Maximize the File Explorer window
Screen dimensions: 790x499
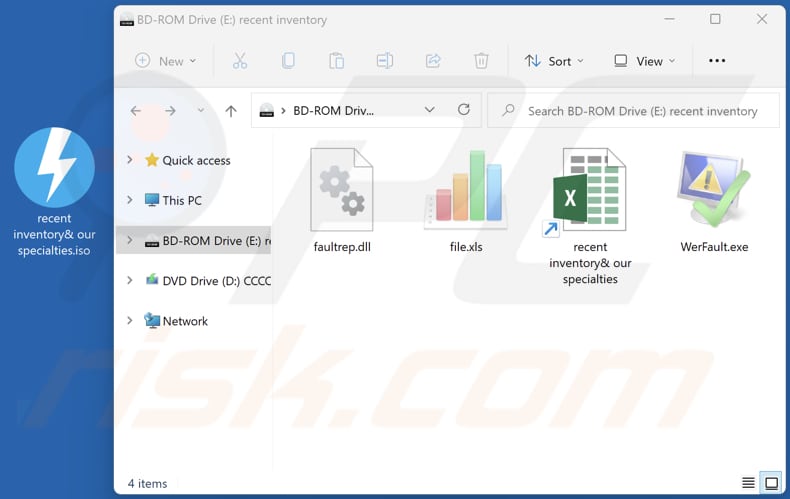pyautogui.click(x=715, y=19)
